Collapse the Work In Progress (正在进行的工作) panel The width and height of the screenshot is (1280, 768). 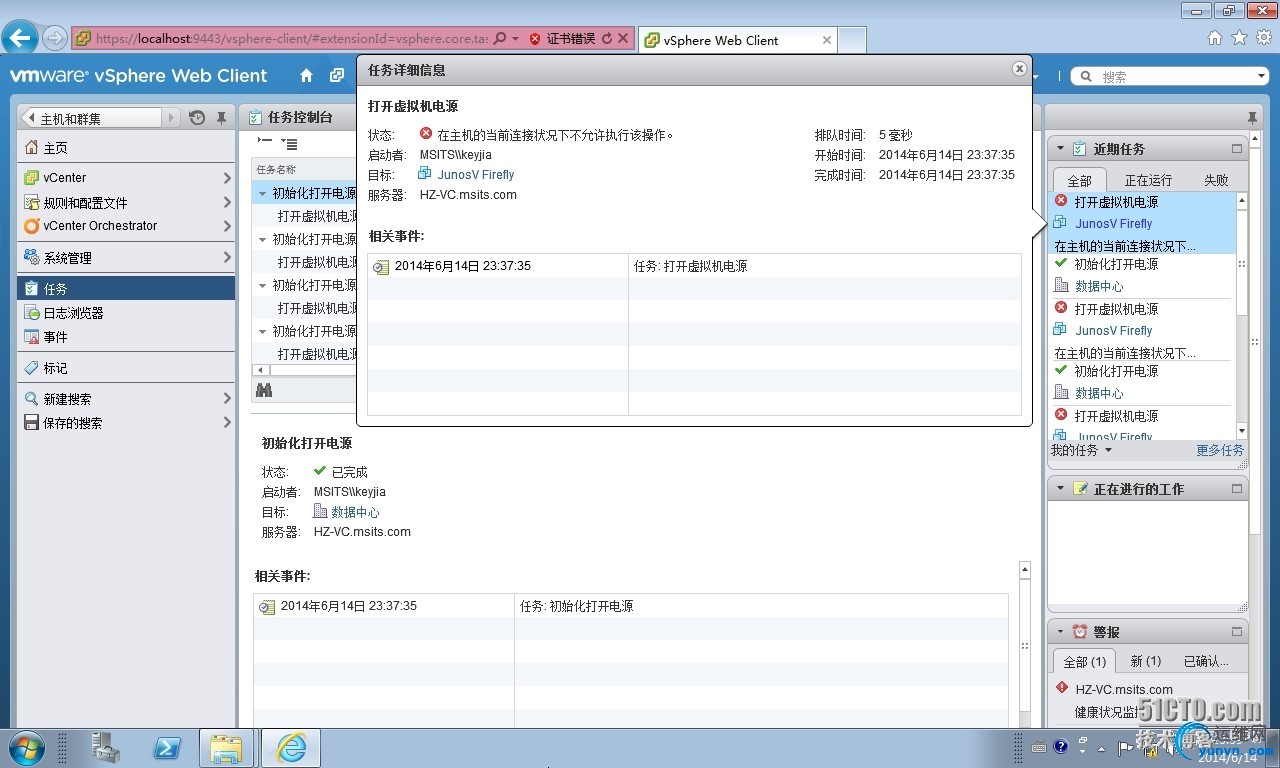pos(1059,489)
